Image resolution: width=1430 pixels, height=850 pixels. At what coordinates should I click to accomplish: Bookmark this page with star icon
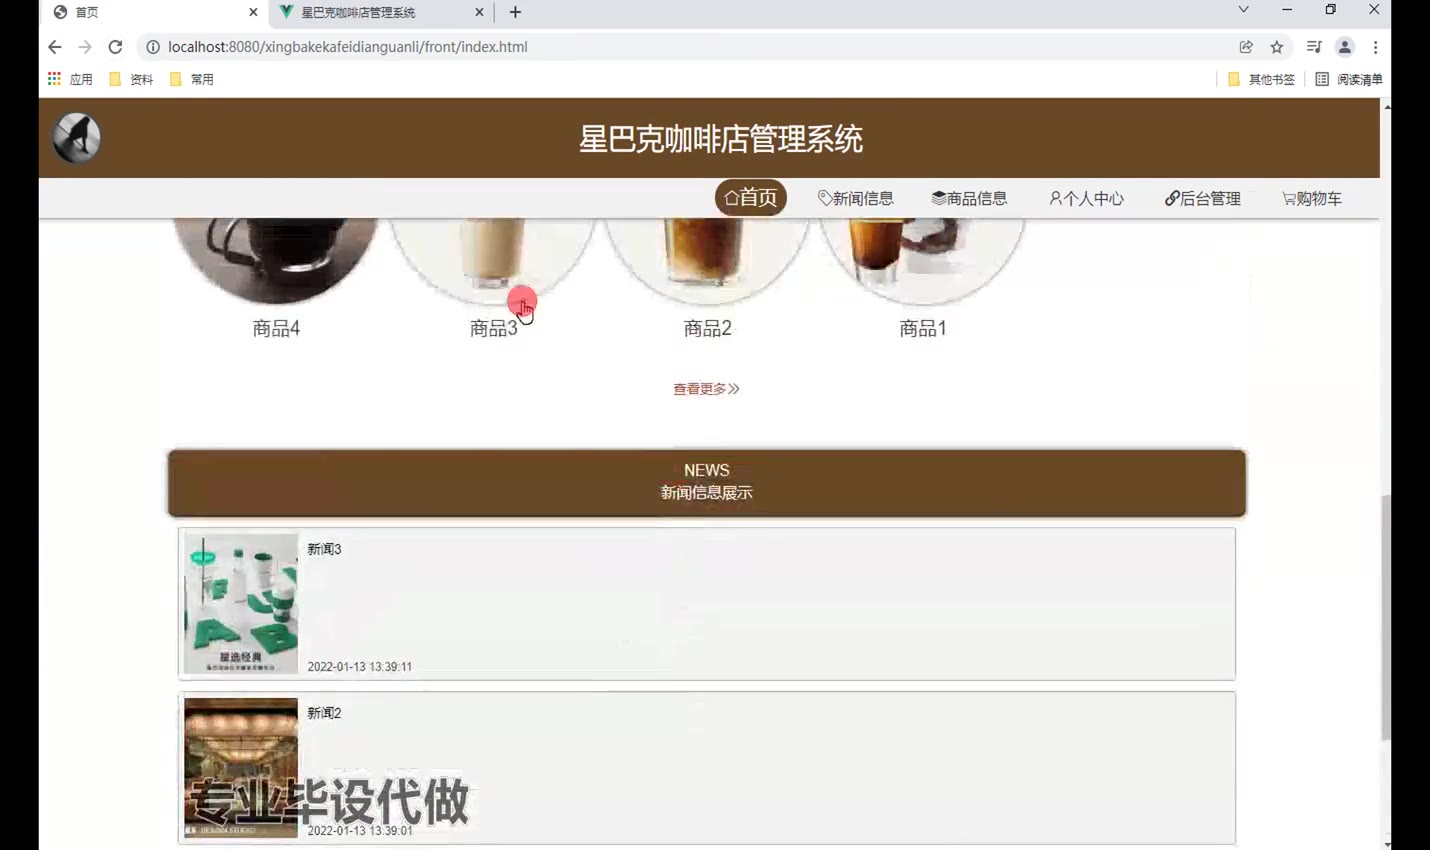pyautogui.click(x=1277, y=47)
